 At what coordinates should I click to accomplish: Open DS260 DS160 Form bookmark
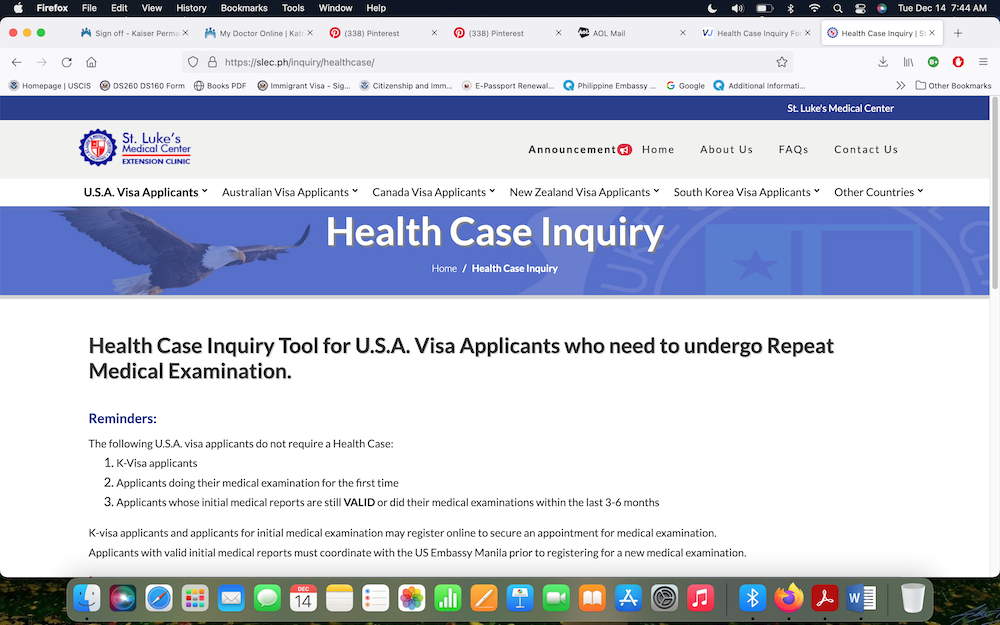click(142, 85)
